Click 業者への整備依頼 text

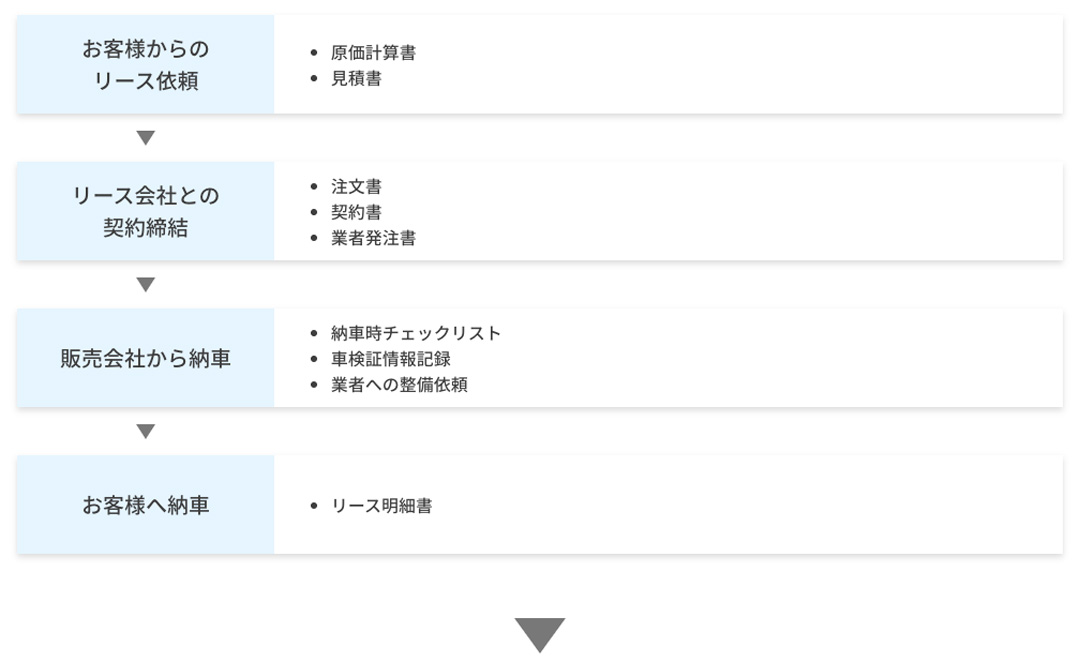(x=399, y=385)
